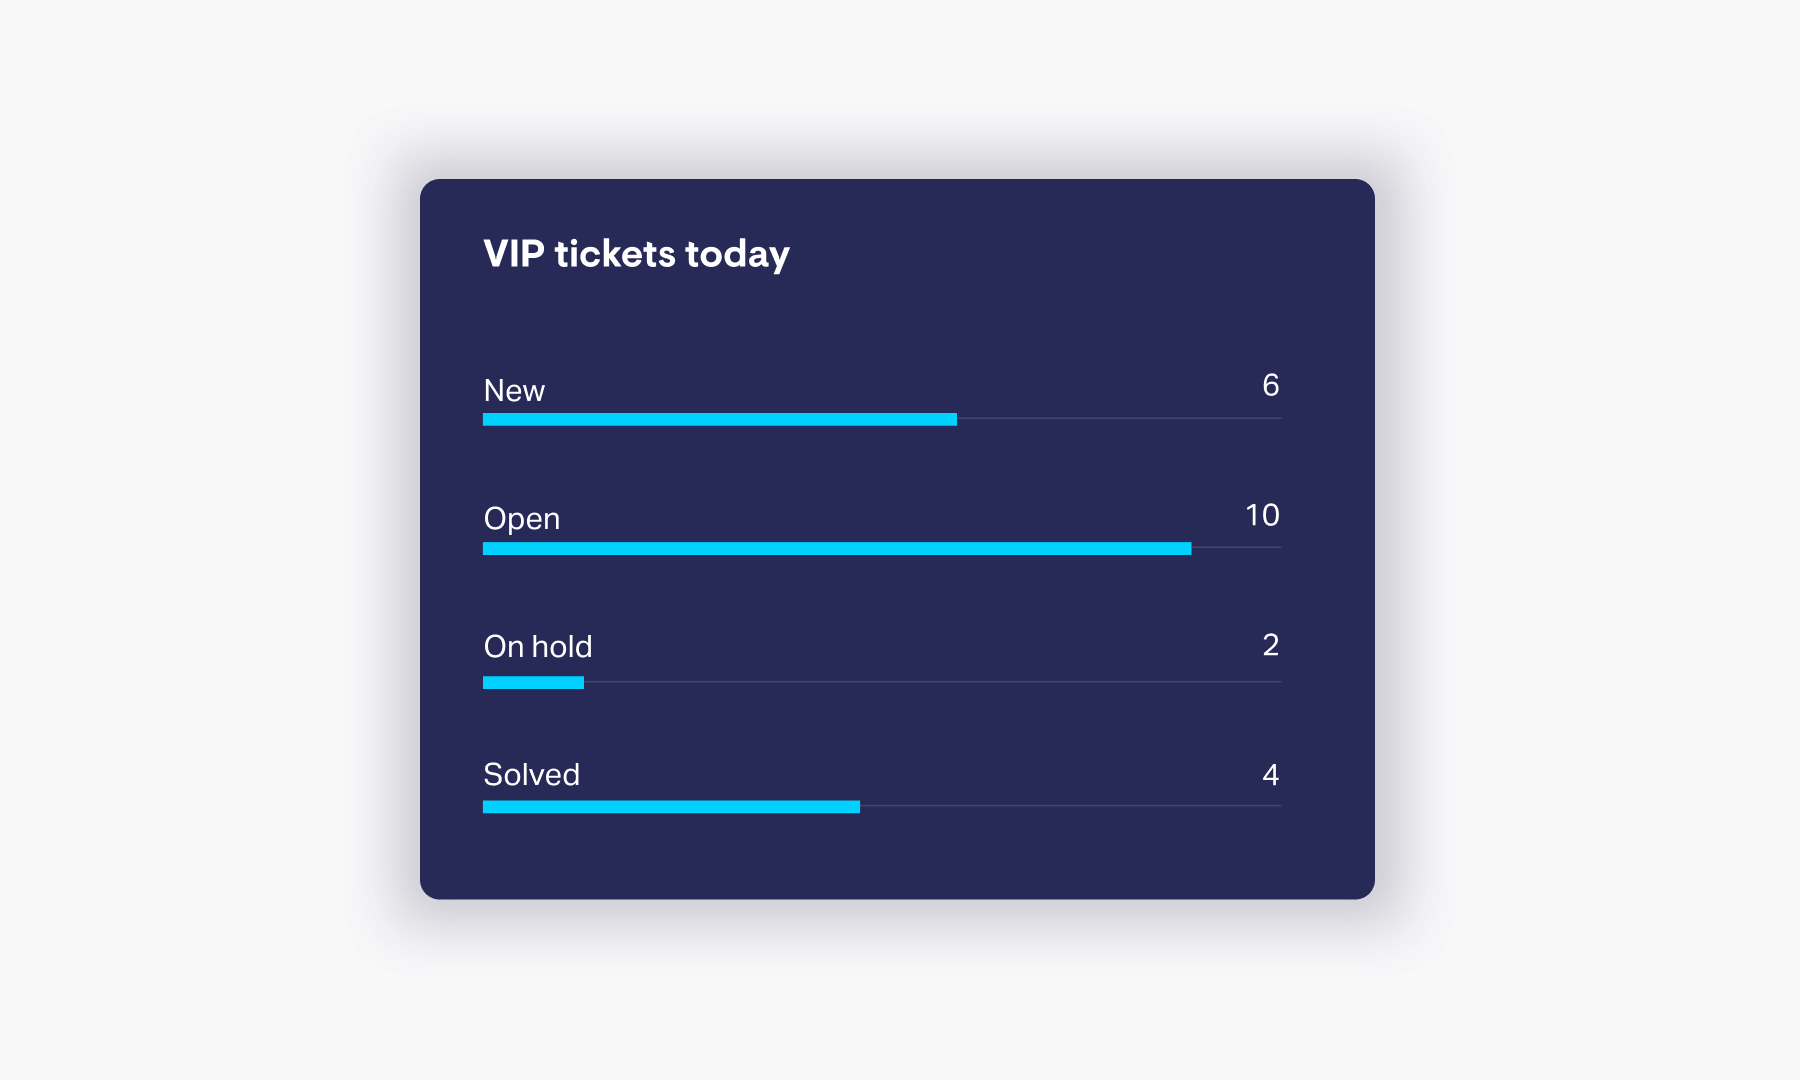The height and width of the screenshot is (1080, 1800).
Task: Click the Solved blue progress bar
Action: coord(671,806)
